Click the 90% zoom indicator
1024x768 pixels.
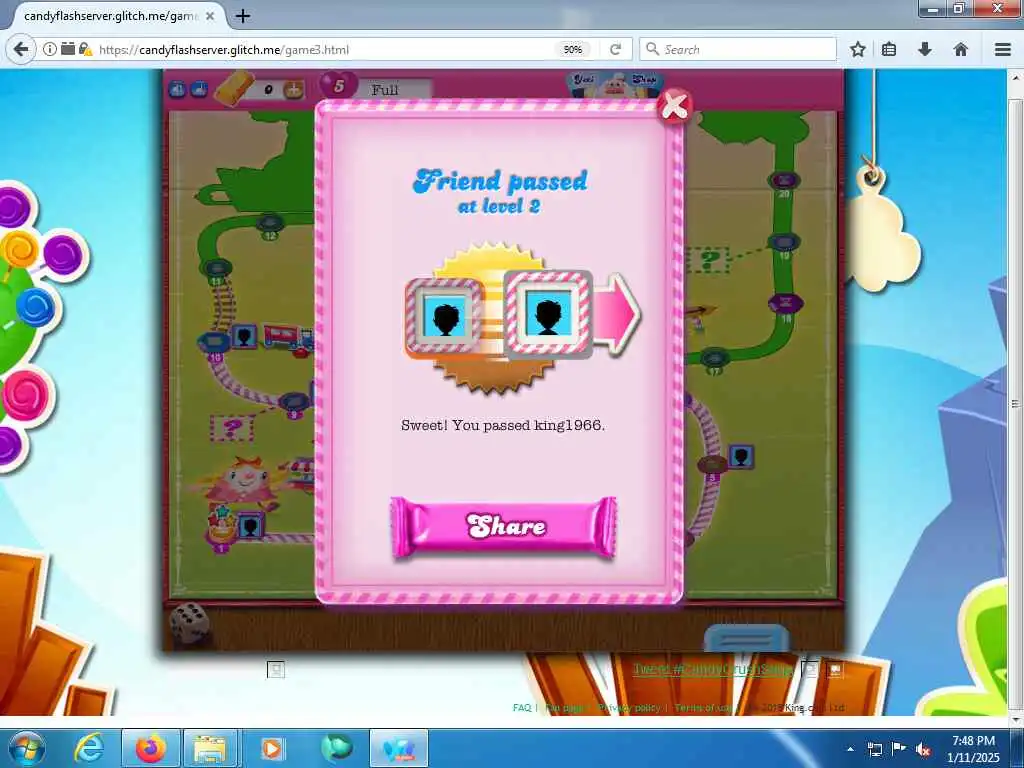coord(573,50)
